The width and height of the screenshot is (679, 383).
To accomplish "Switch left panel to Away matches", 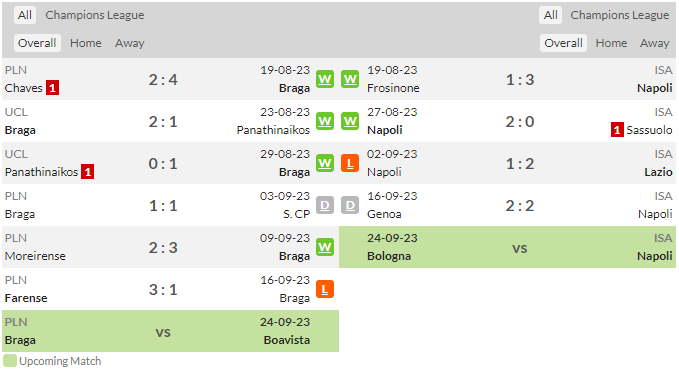I will click(129, 43).
